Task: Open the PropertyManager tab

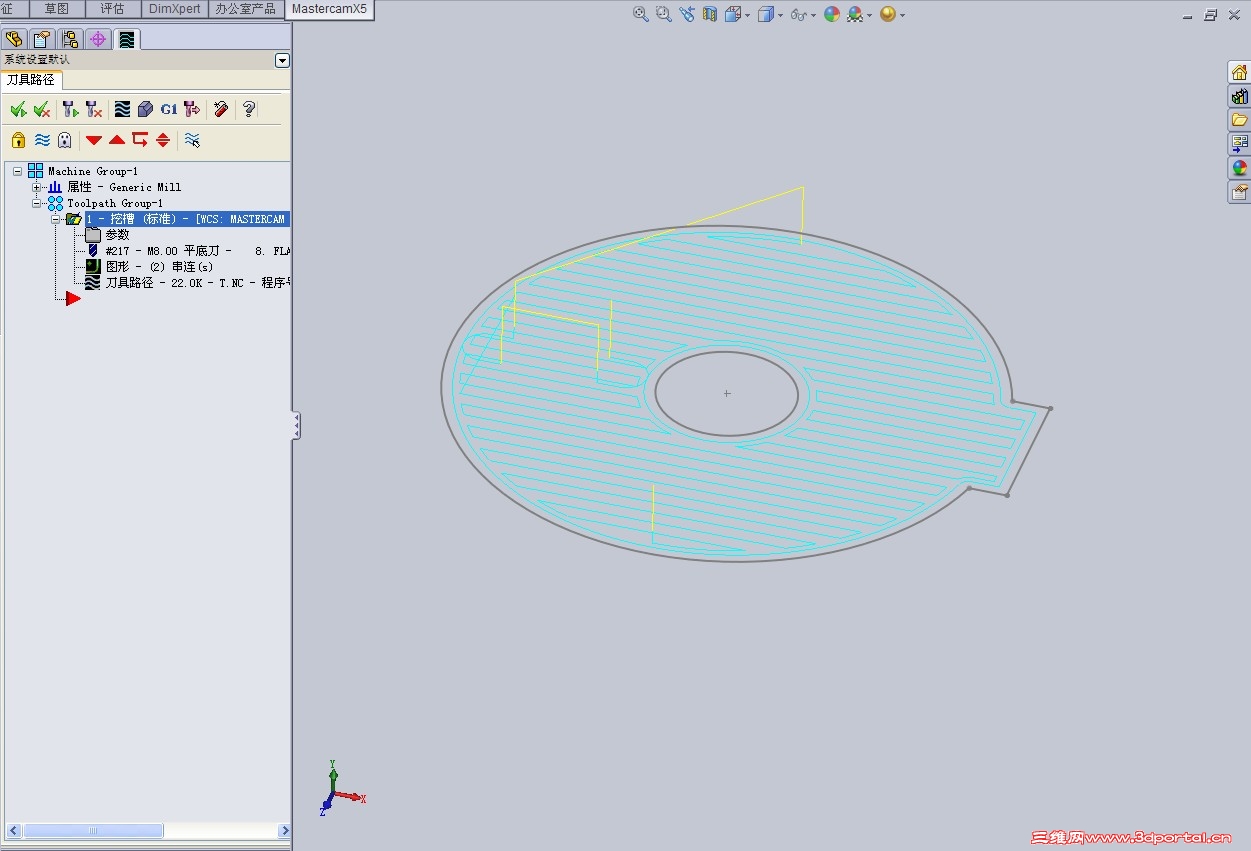Action: click(x=42, y=39)
